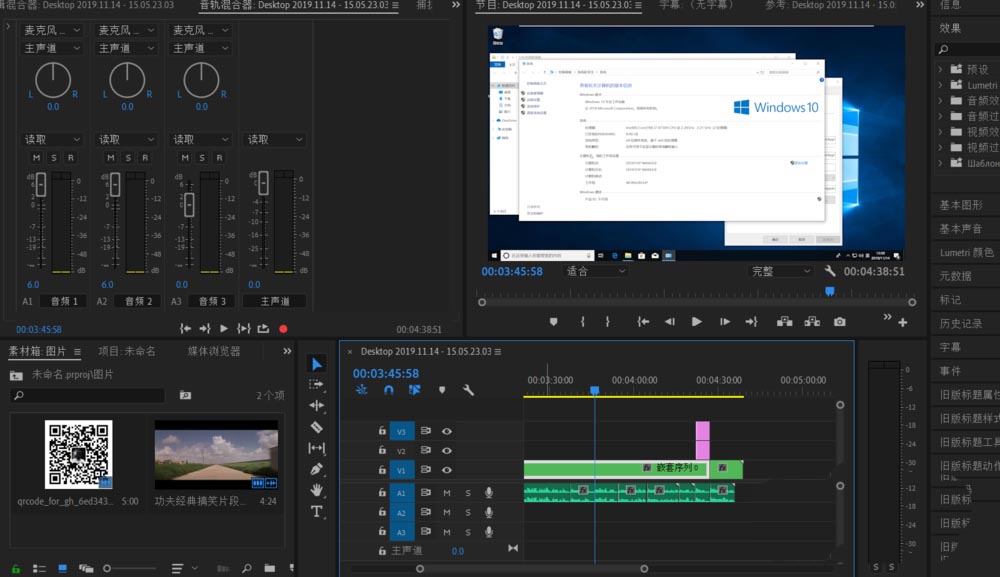Play the program monitor preview
Viewport: 1000px width, 577px height.
[x=697, y=322]
